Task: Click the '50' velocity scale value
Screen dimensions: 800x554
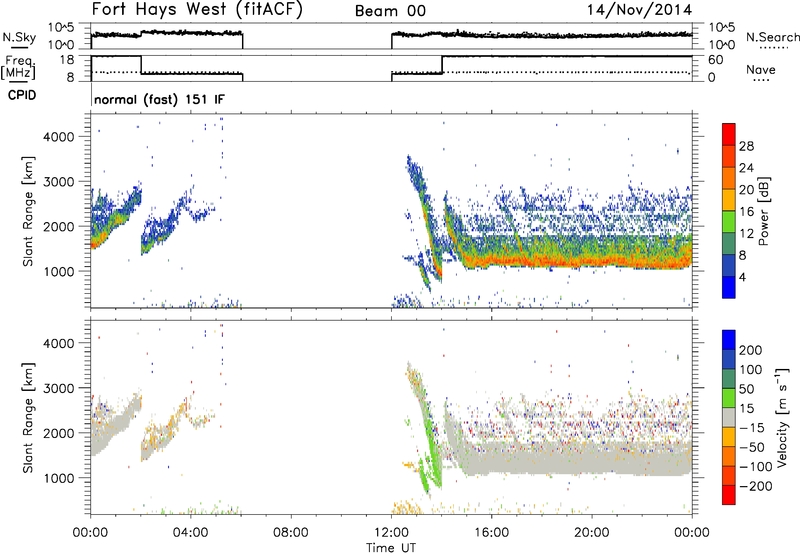Action: point(746,389)
